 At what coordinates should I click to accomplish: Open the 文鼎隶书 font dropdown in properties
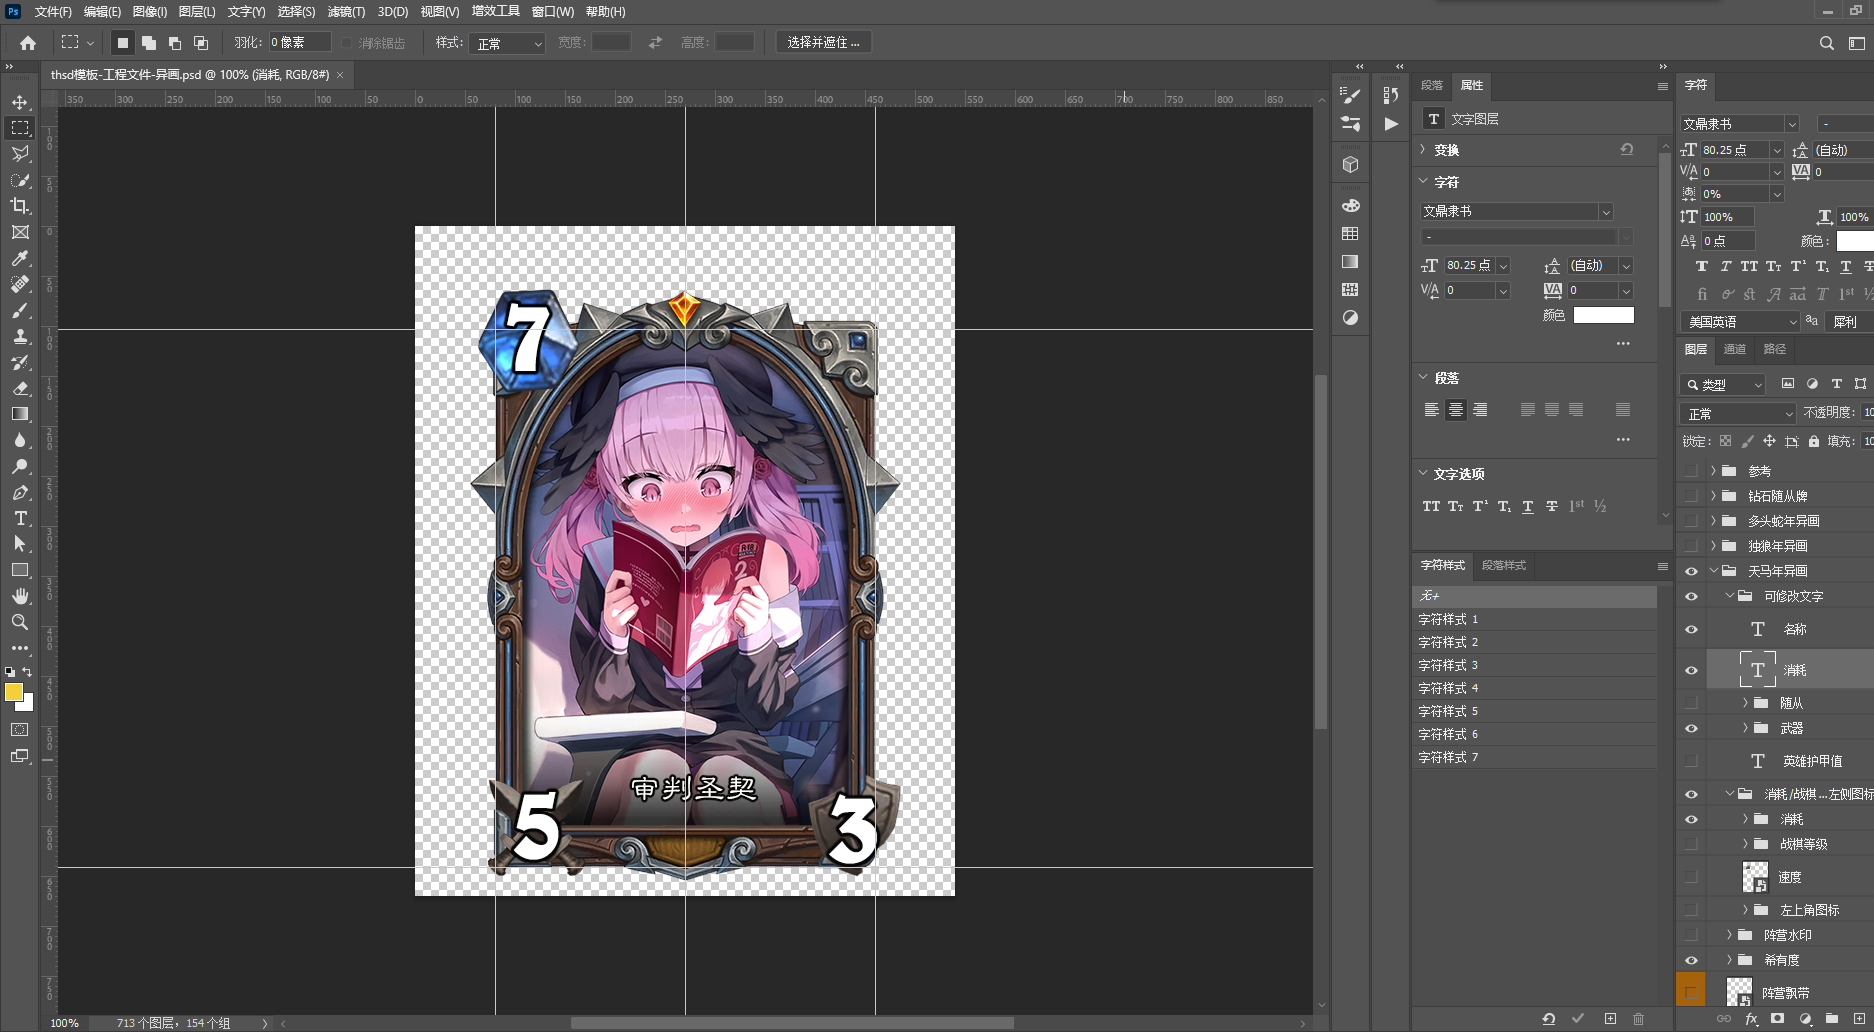[1605, 211]
